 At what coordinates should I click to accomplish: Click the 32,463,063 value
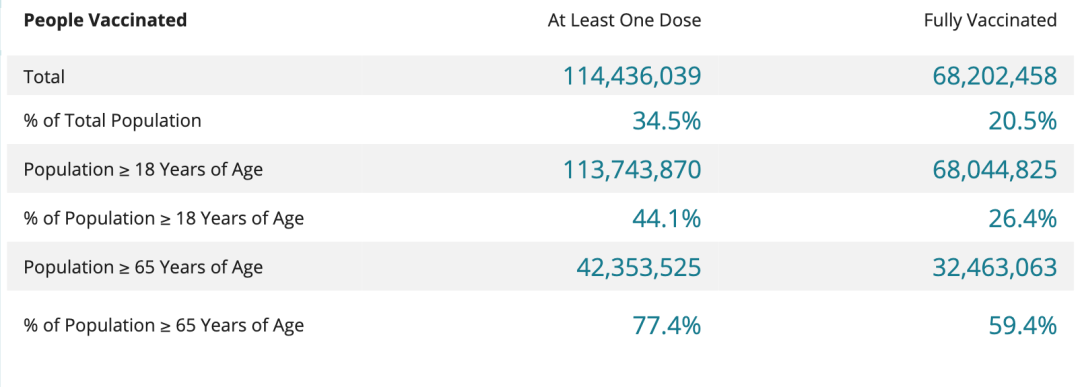click(x=995, y=266)
